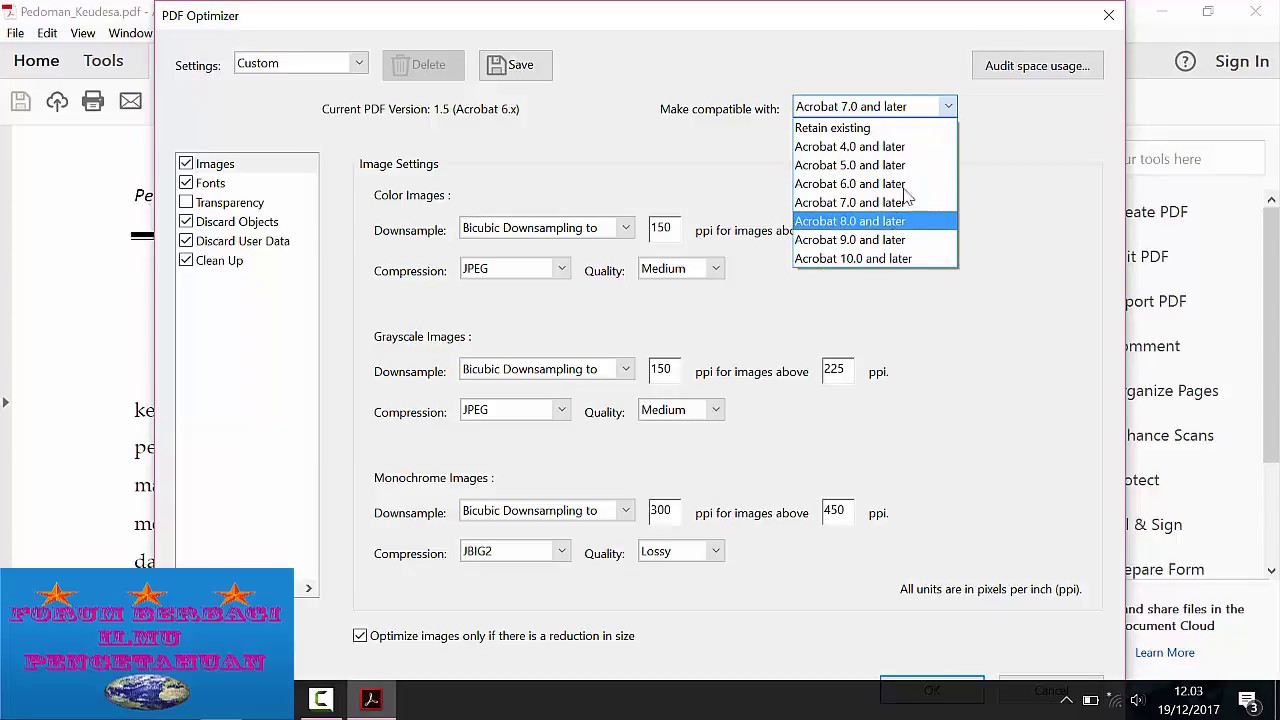
Task: Enable the Transparency checkbox
Action: (186, 202)
